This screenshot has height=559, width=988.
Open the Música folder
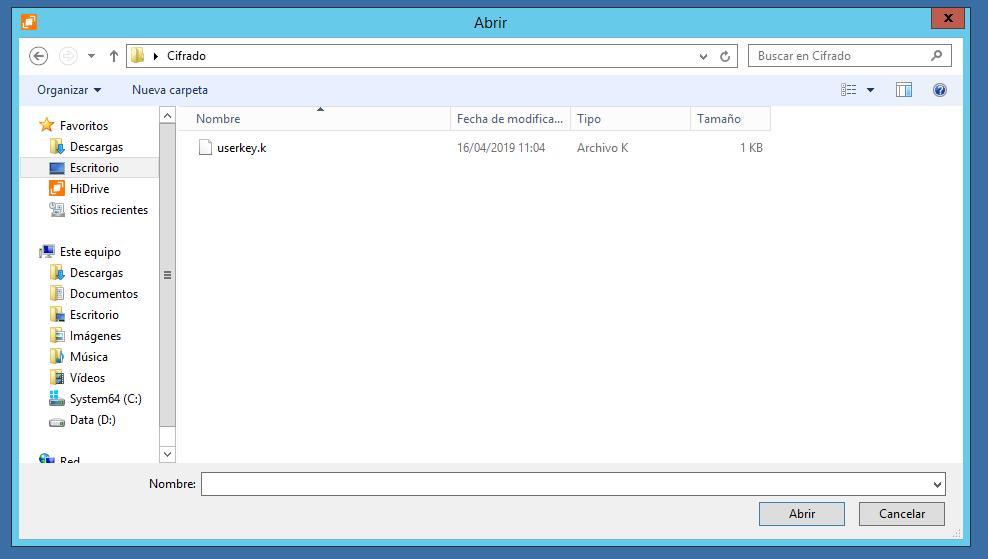pyautogui.click(x=89, y=357)
